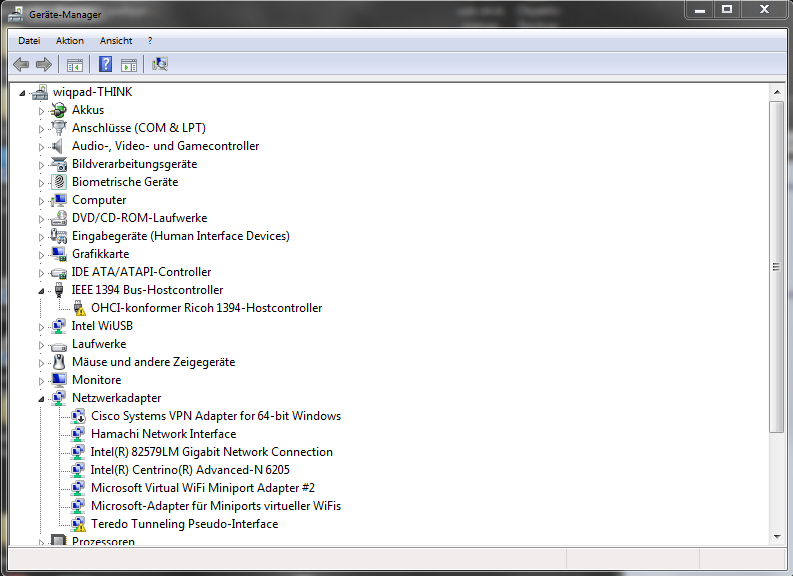Expand the Akkus category
The image size is (793, 576).
pyautogui.click(x=41, y=111)
